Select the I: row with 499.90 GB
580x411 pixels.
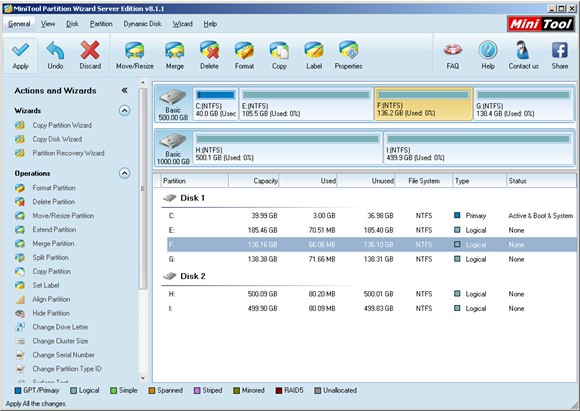pyautogui.click(x=371, y=308)
